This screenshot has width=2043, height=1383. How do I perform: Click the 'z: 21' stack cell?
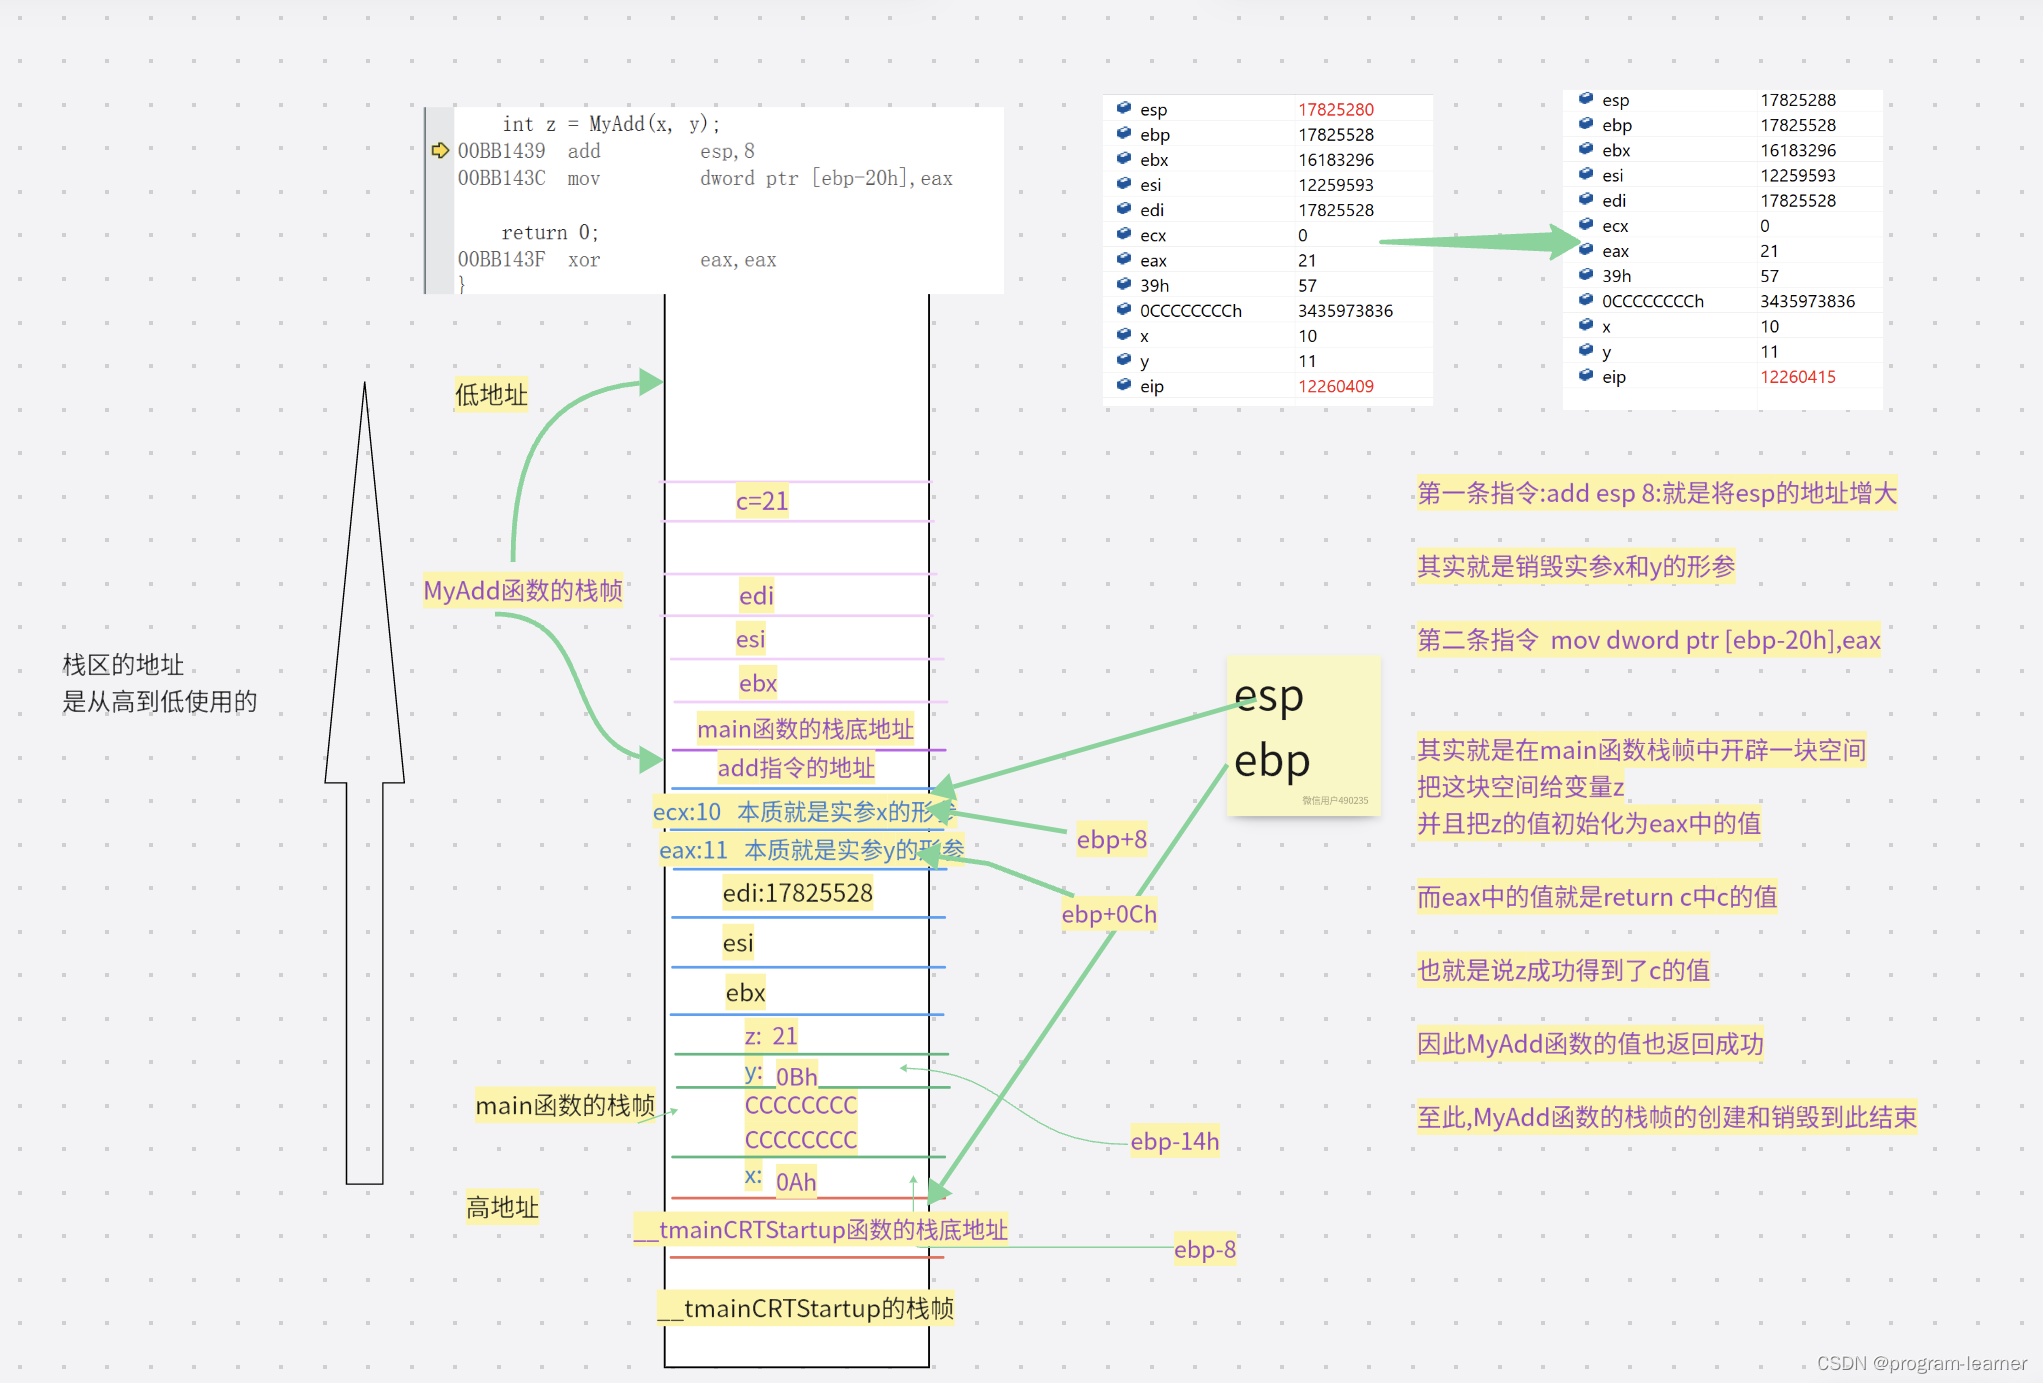(771, 1036)
